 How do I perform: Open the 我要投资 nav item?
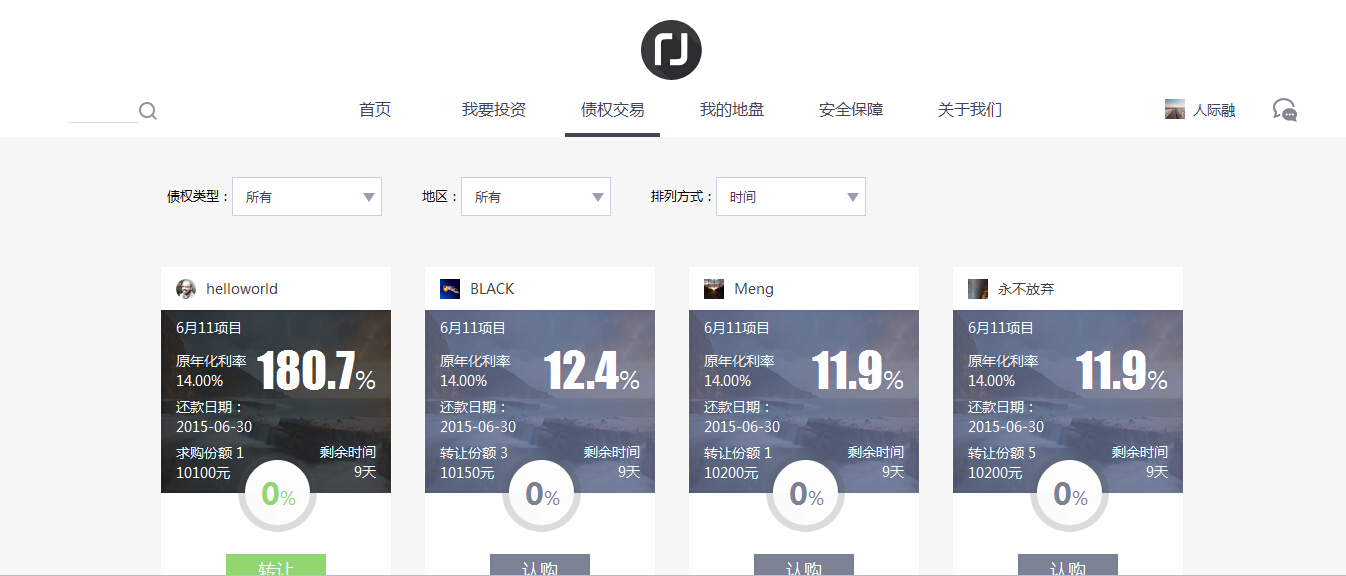click(494, 110)
